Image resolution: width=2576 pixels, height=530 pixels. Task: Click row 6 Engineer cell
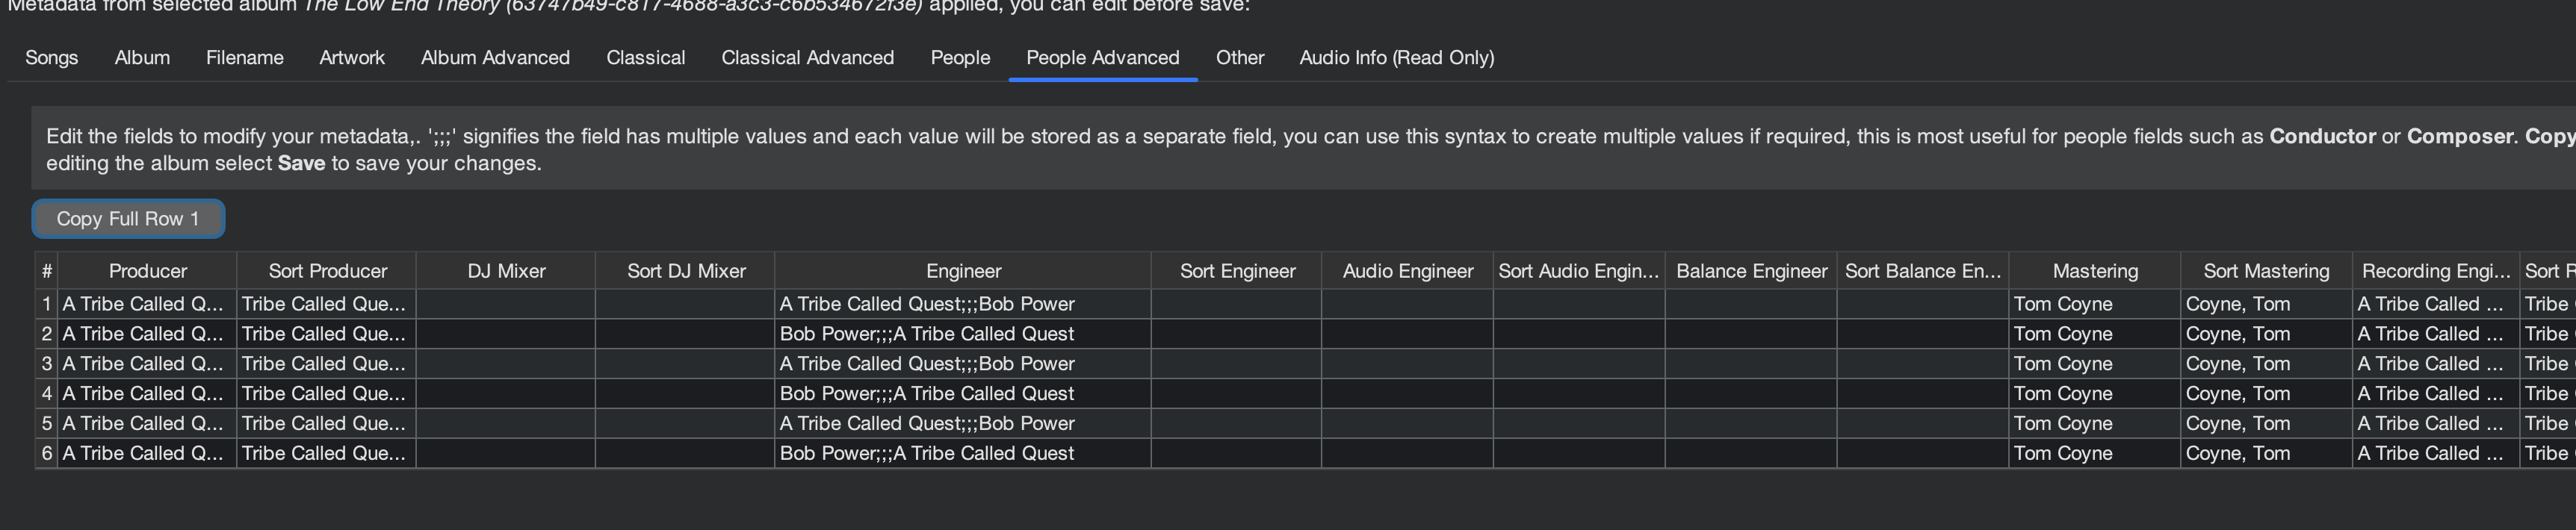coord(963,454)
